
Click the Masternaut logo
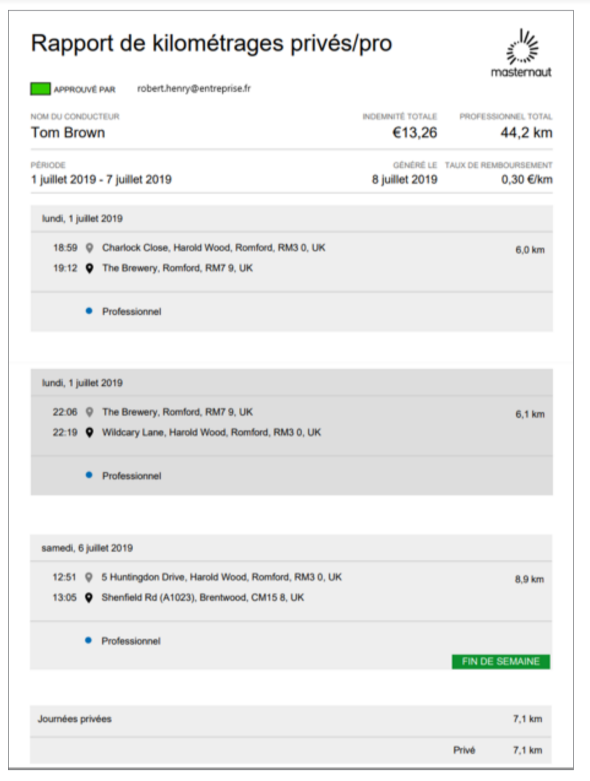coord(521,53)
